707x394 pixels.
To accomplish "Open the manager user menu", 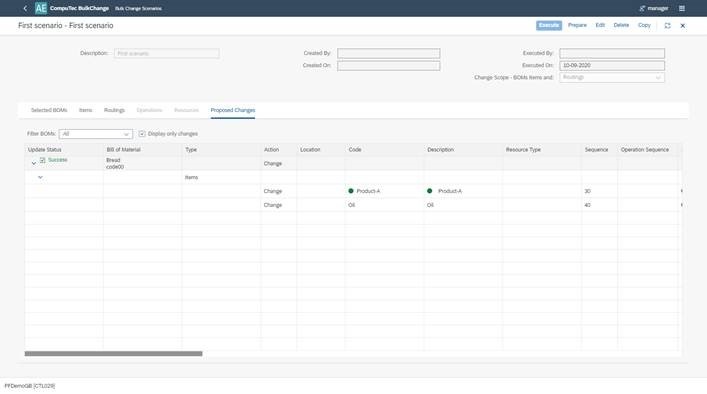I will click(x=654, y=8).
